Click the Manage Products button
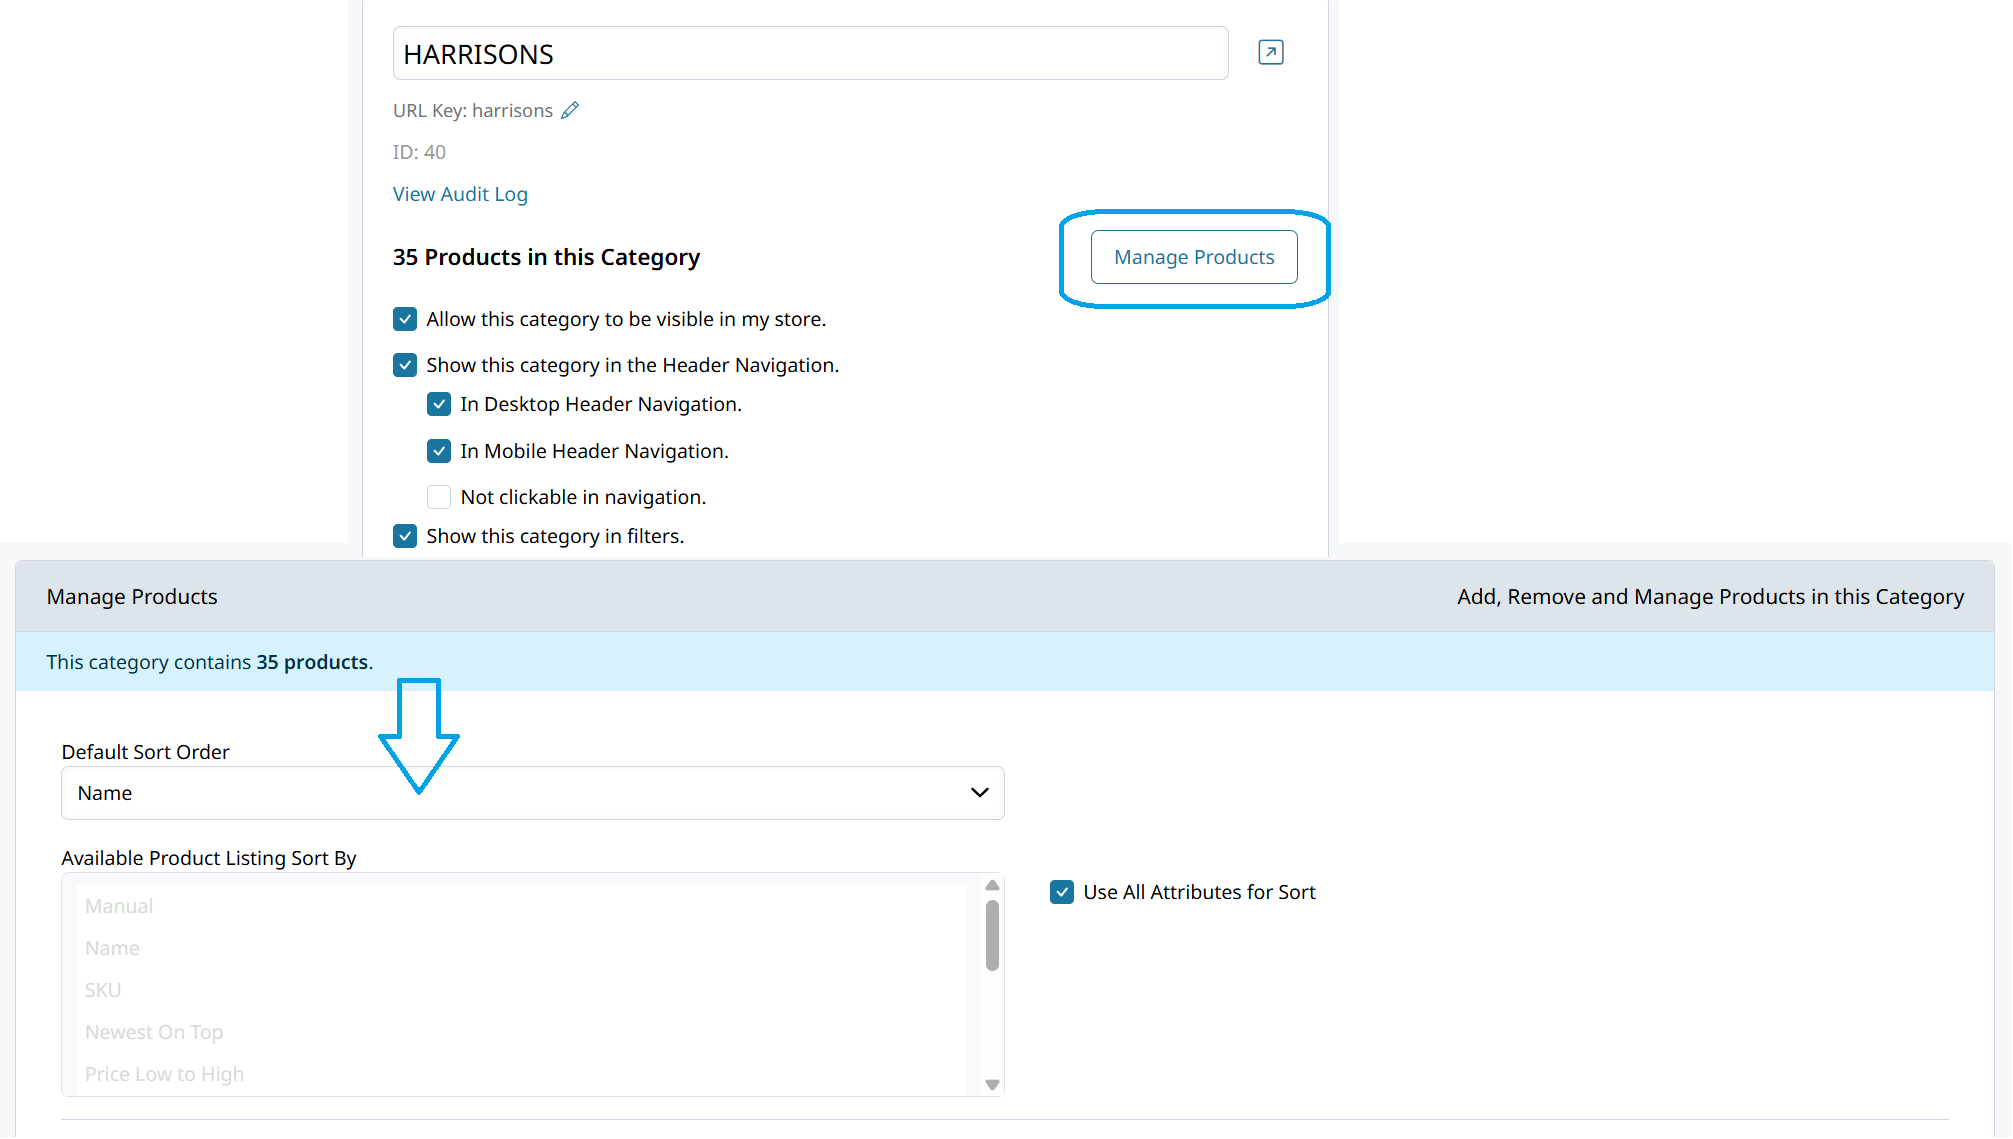 [x=1194, y=257]
